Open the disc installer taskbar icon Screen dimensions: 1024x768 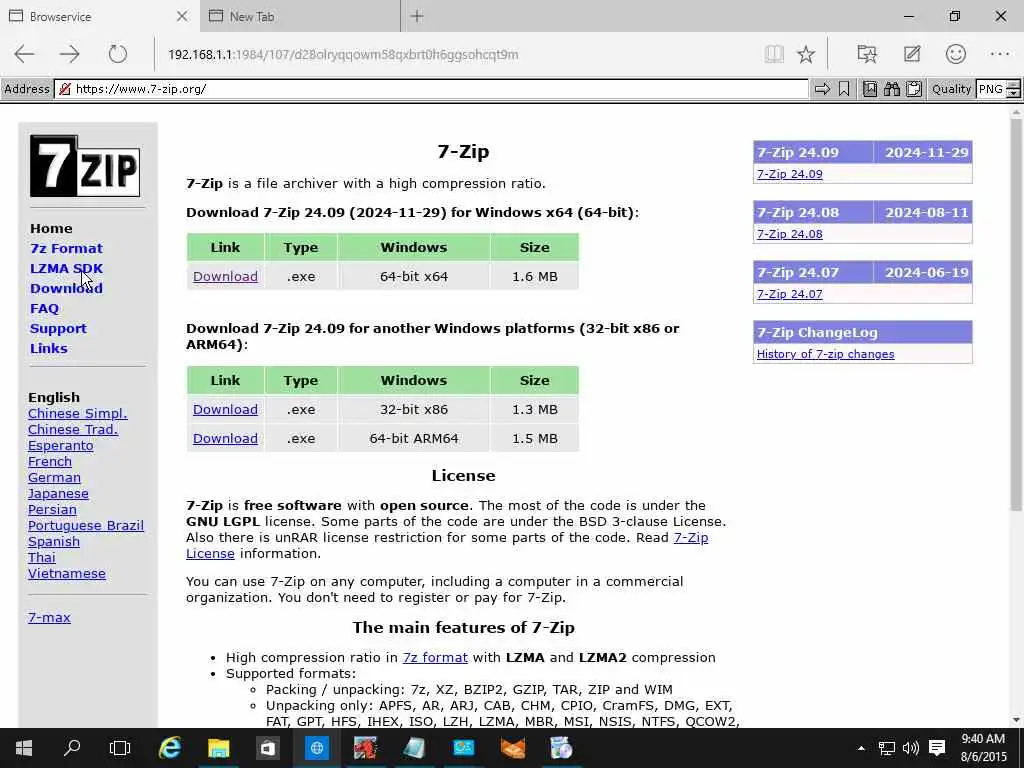click(x=561, y=748)
